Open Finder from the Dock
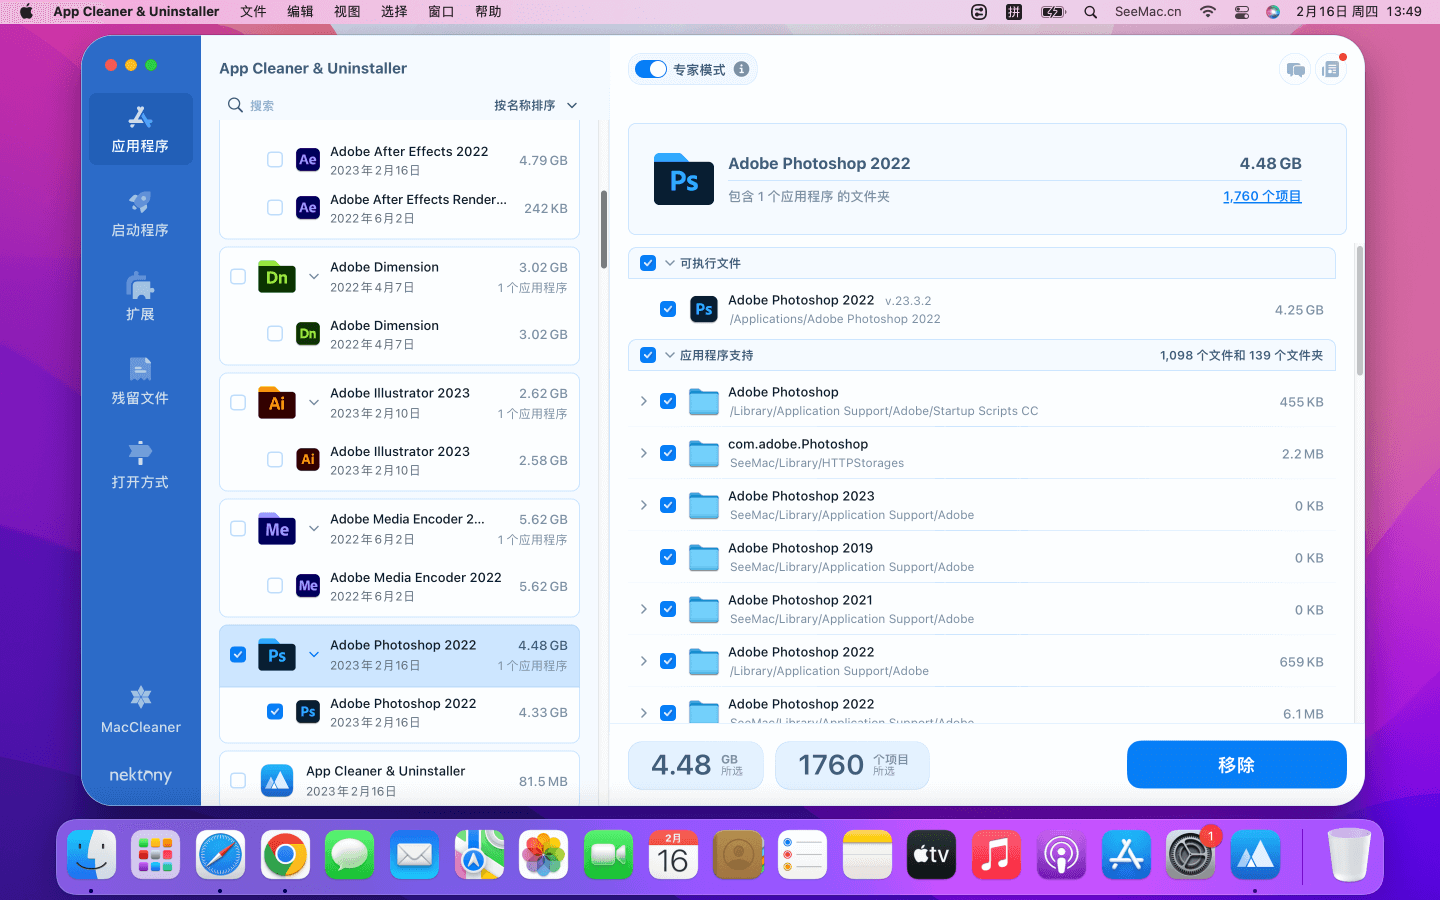1440x900 pixels. point(91,855)
